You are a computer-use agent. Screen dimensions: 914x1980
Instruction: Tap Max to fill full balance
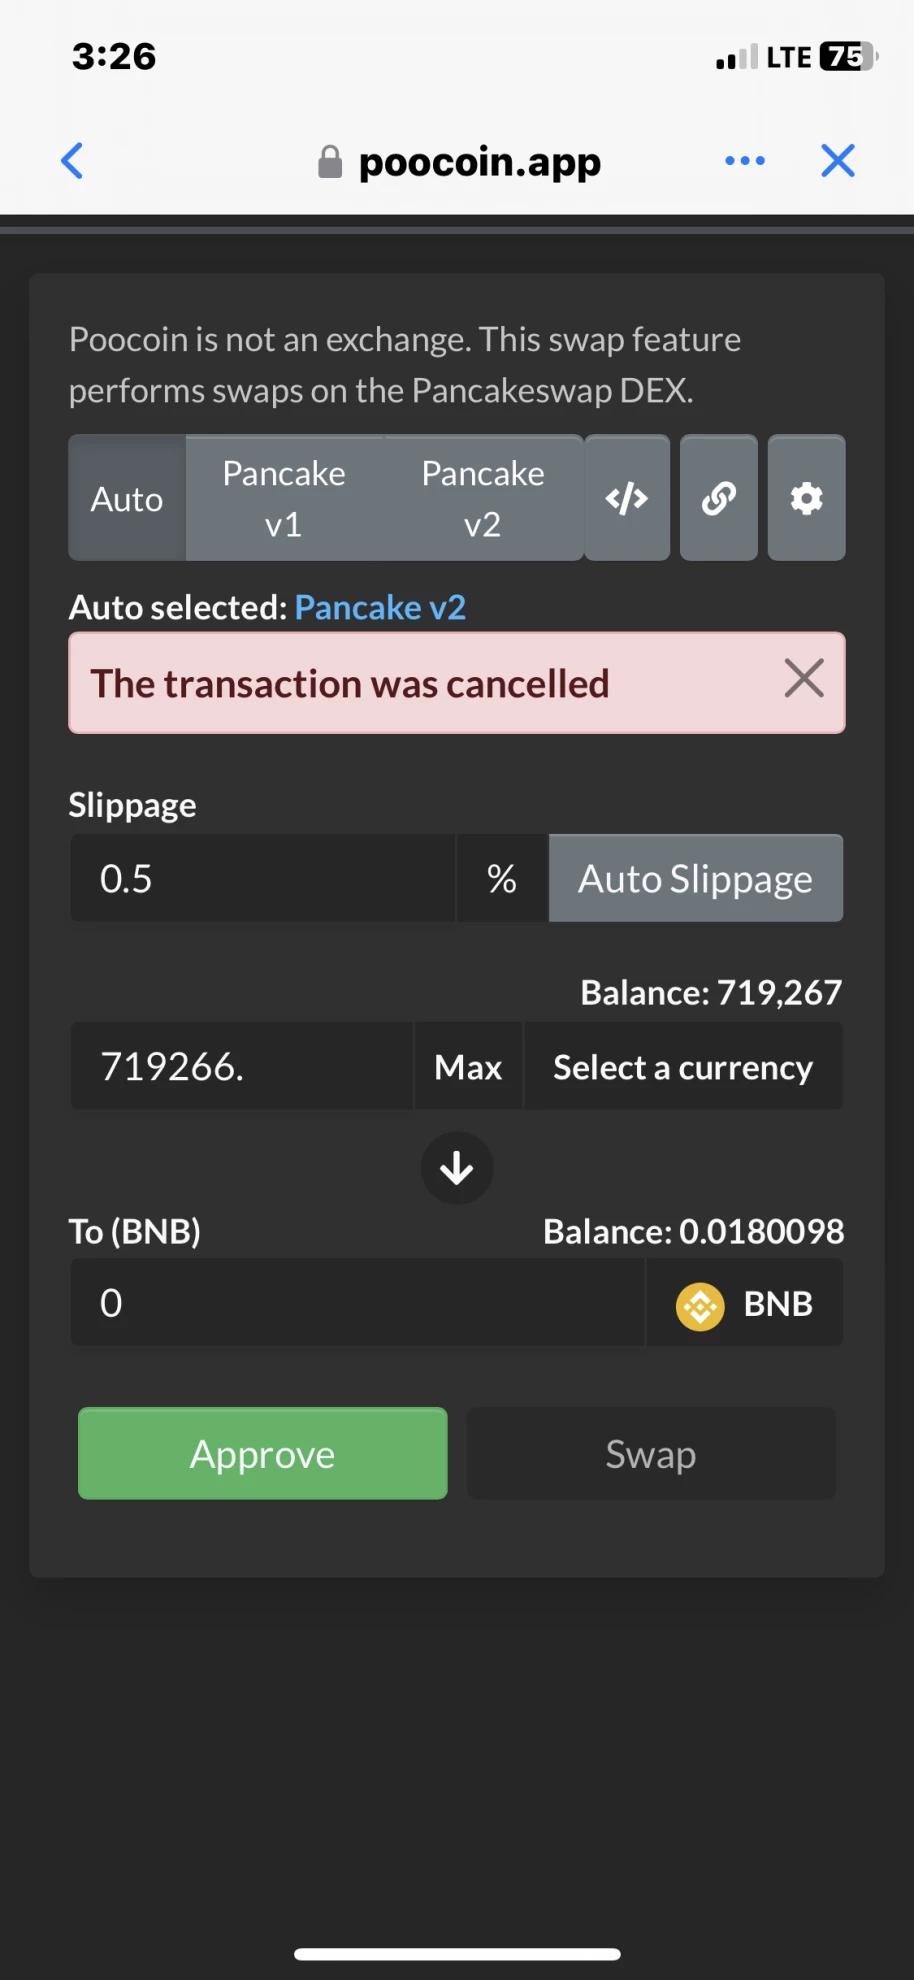(x=468, y=1067)
